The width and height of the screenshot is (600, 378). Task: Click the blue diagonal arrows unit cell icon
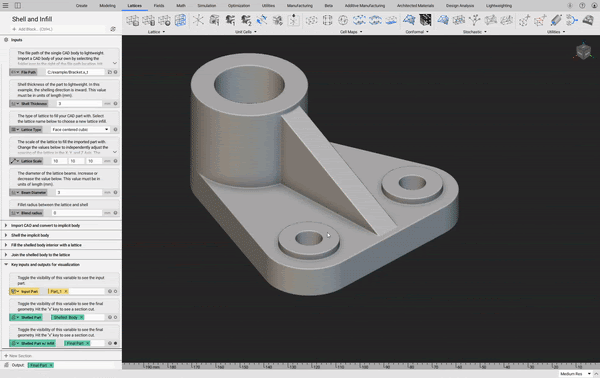point(262,20)
